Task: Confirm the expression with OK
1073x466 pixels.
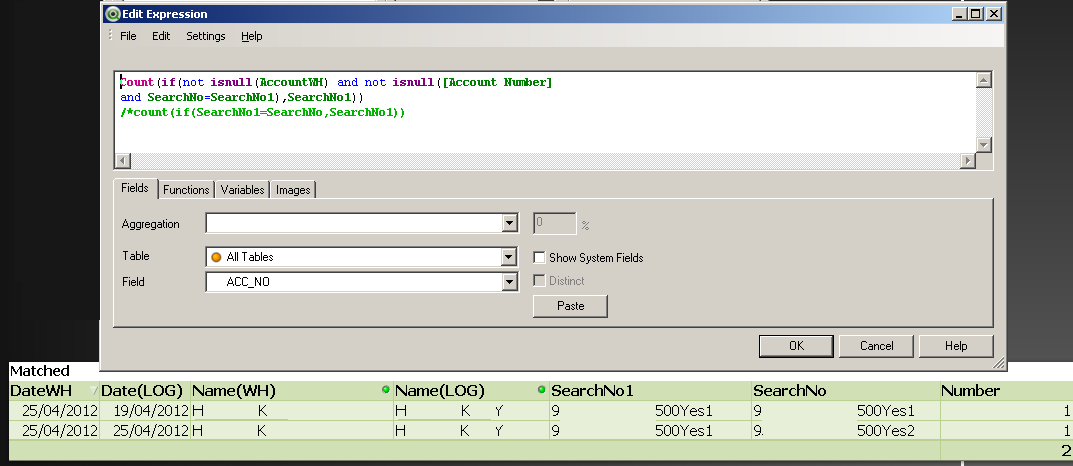Action: (796, 346)
